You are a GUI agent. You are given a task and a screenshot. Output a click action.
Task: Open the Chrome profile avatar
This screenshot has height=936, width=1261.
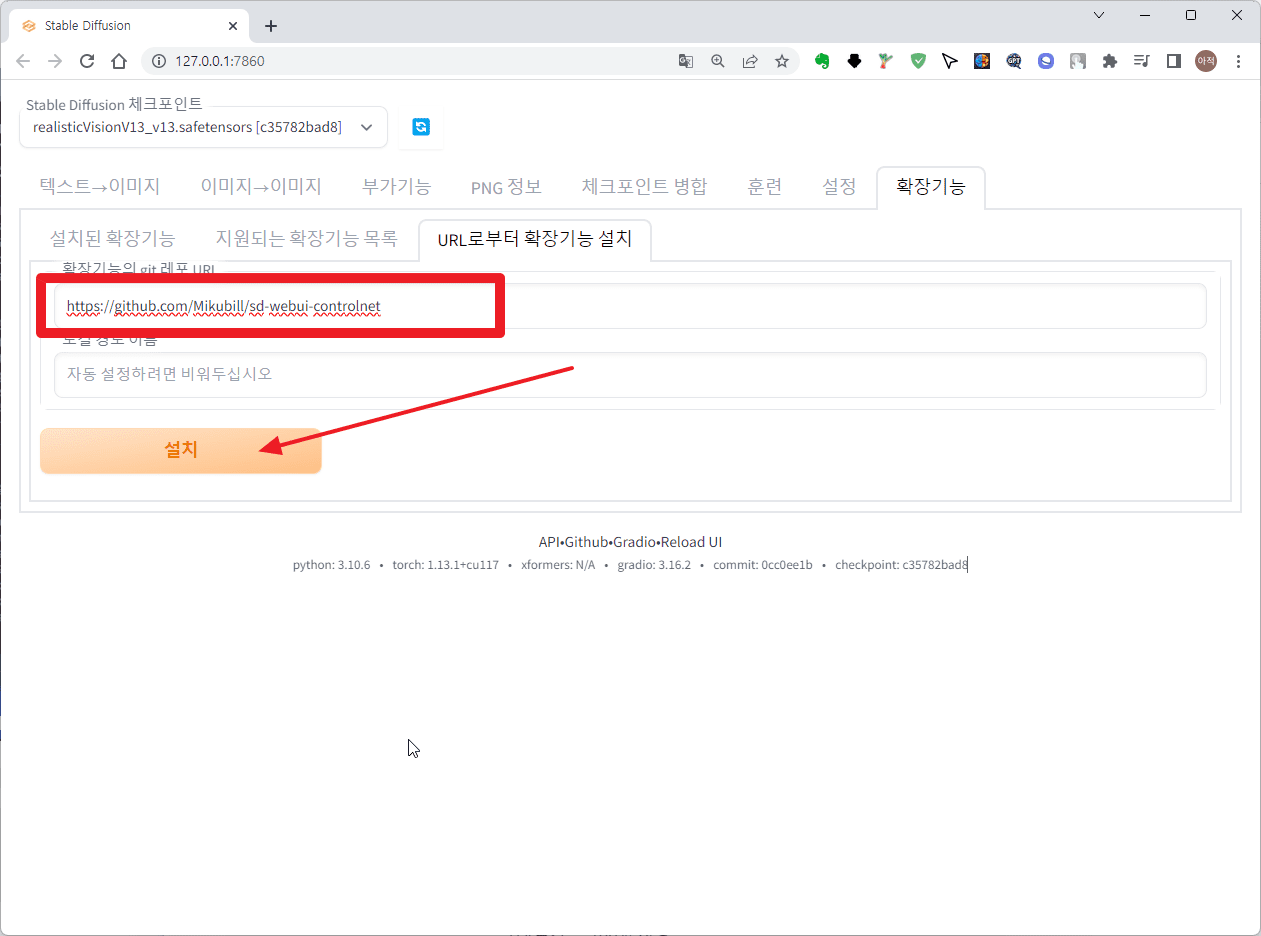[x=1206, y=61]
